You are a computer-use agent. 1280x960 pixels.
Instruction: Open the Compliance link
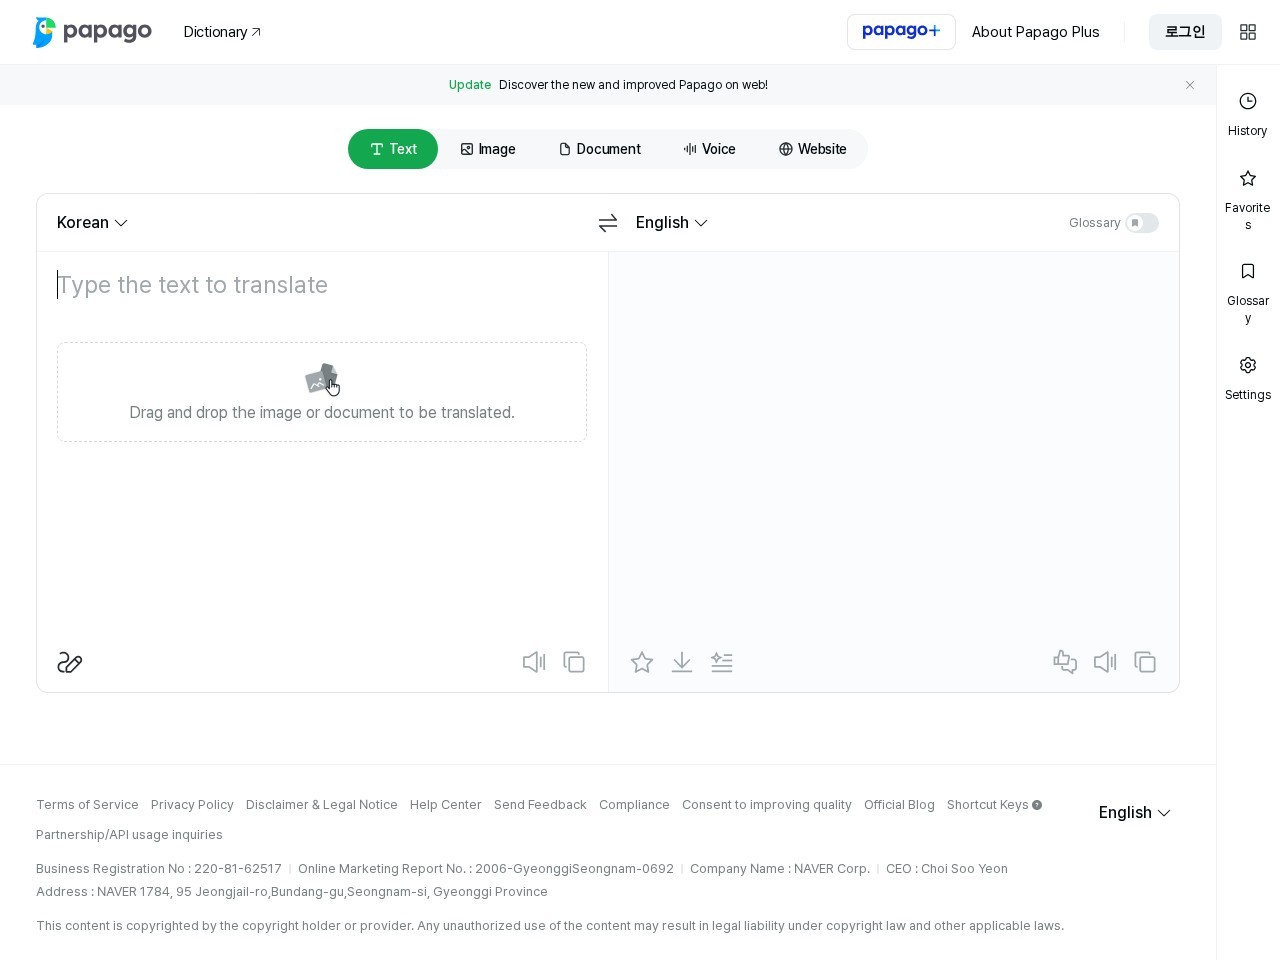click(x=634, y=805)
